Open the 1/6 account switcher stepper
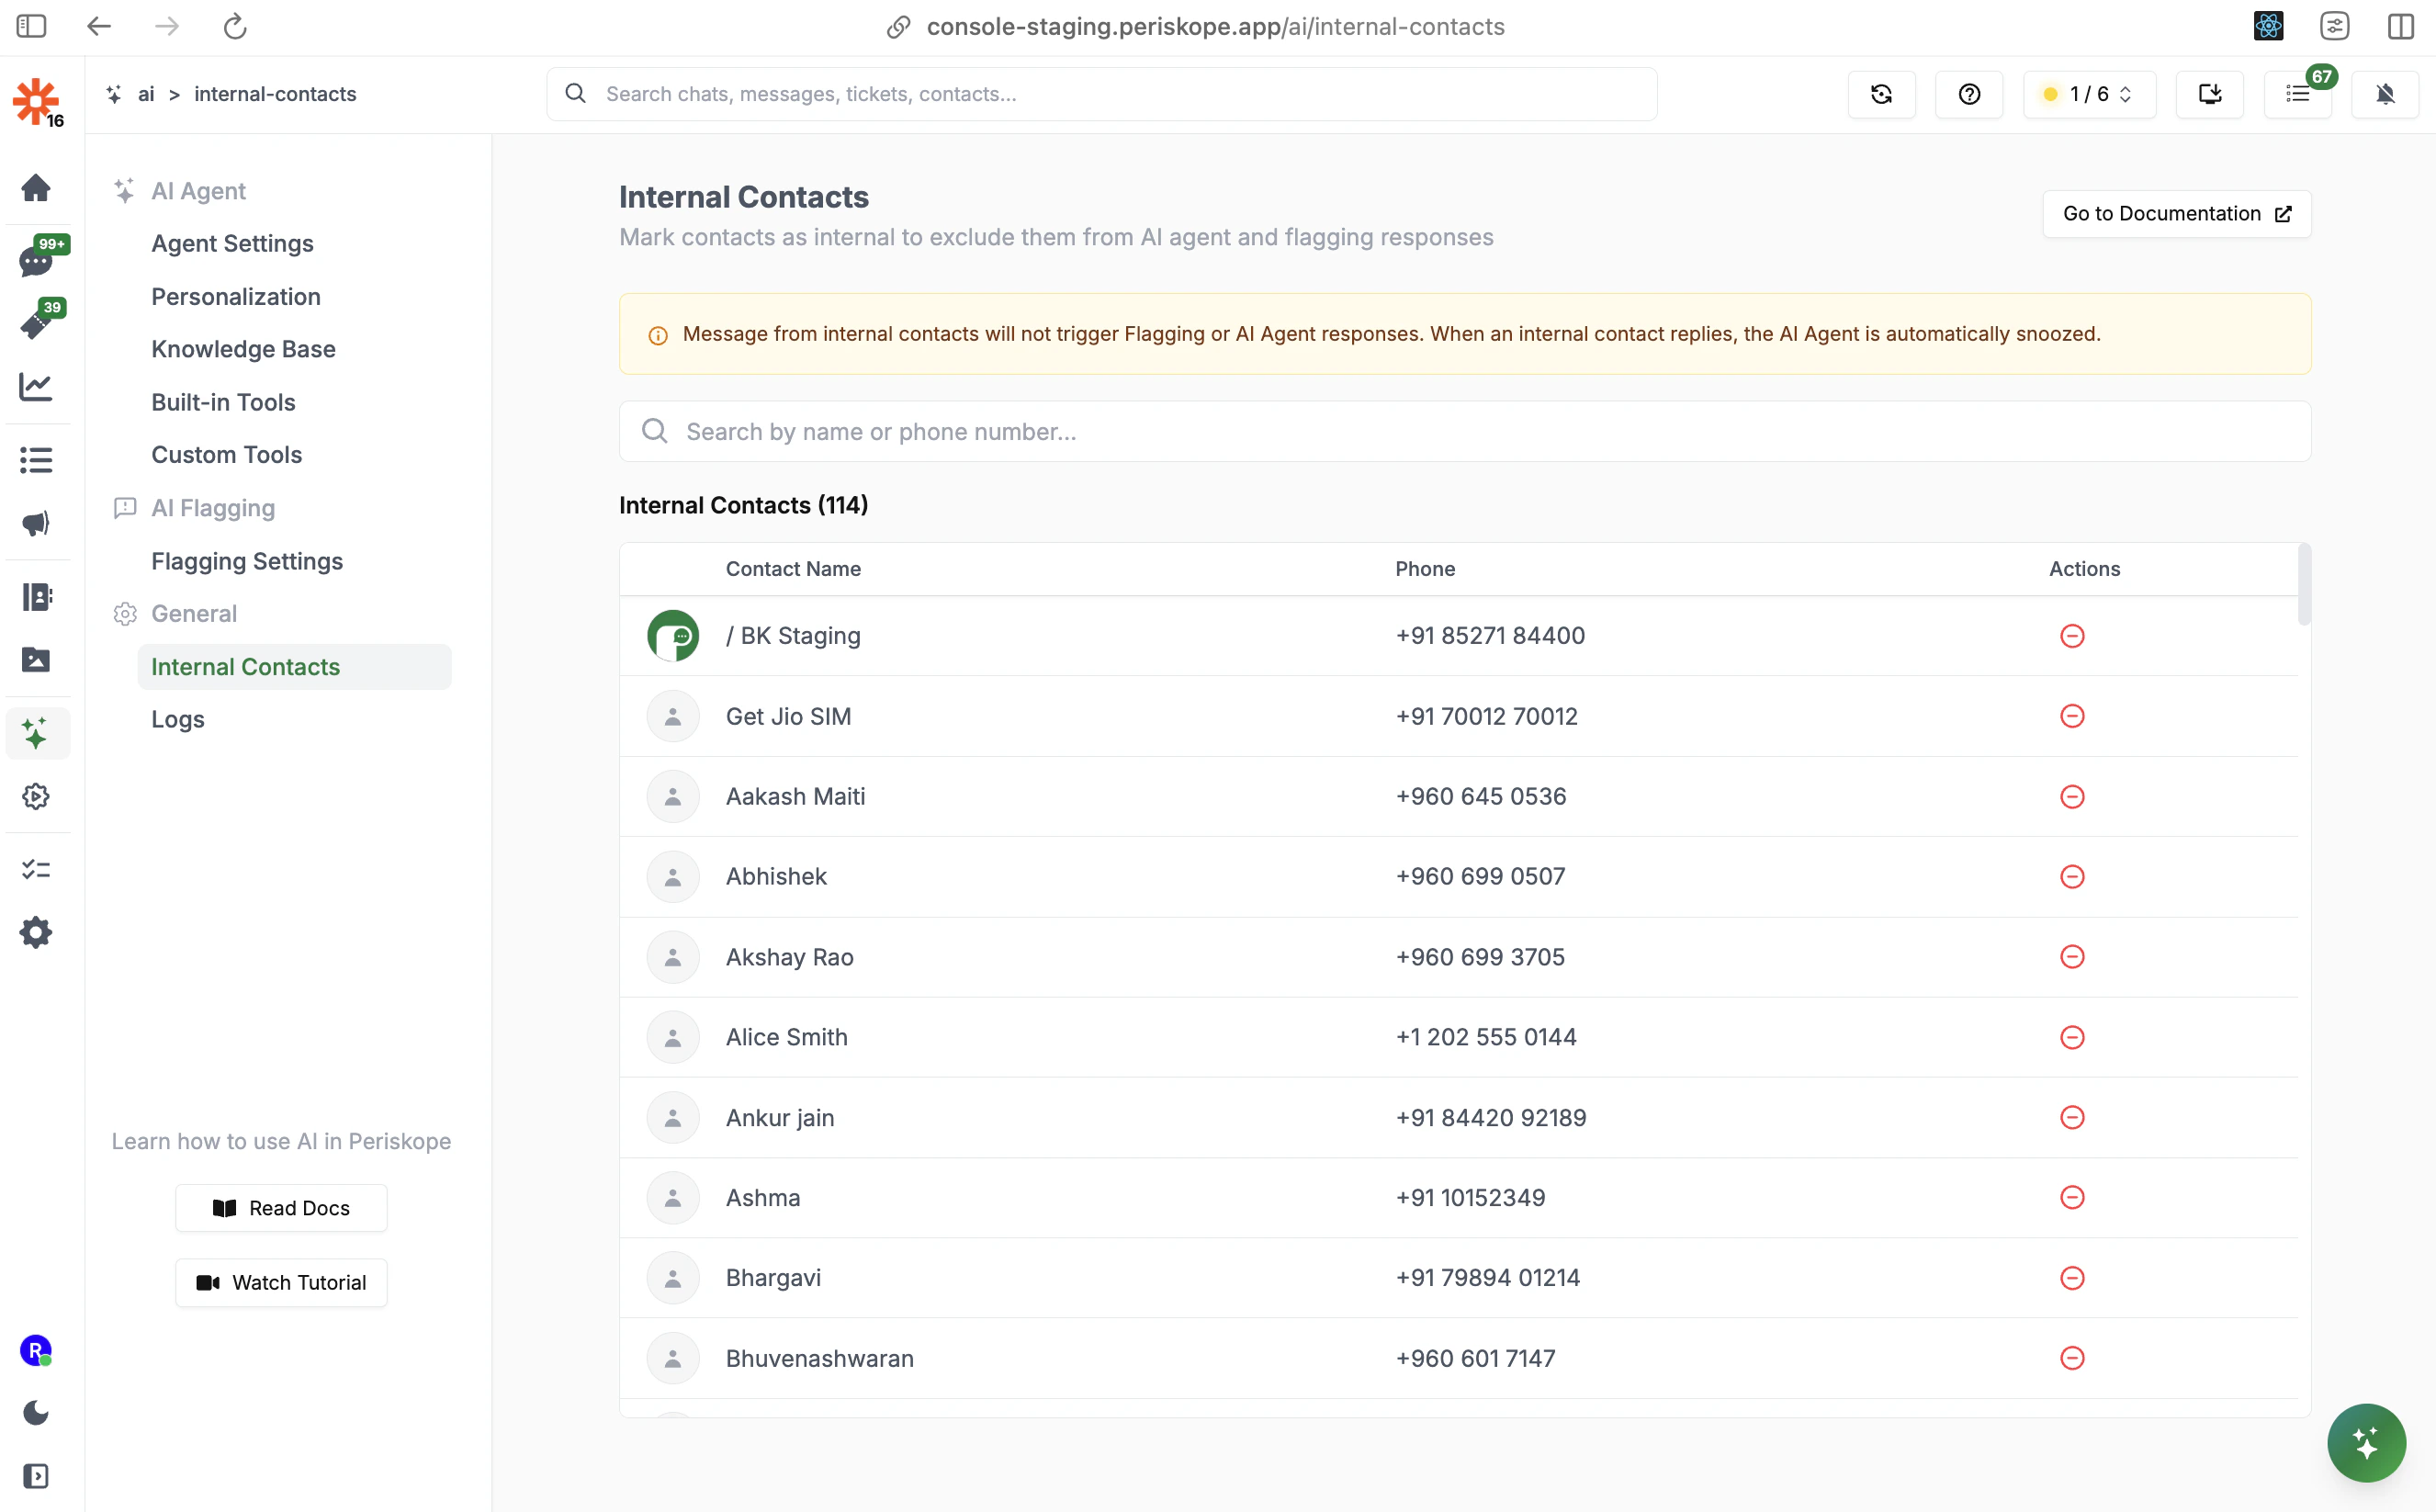 [2088, 94]
